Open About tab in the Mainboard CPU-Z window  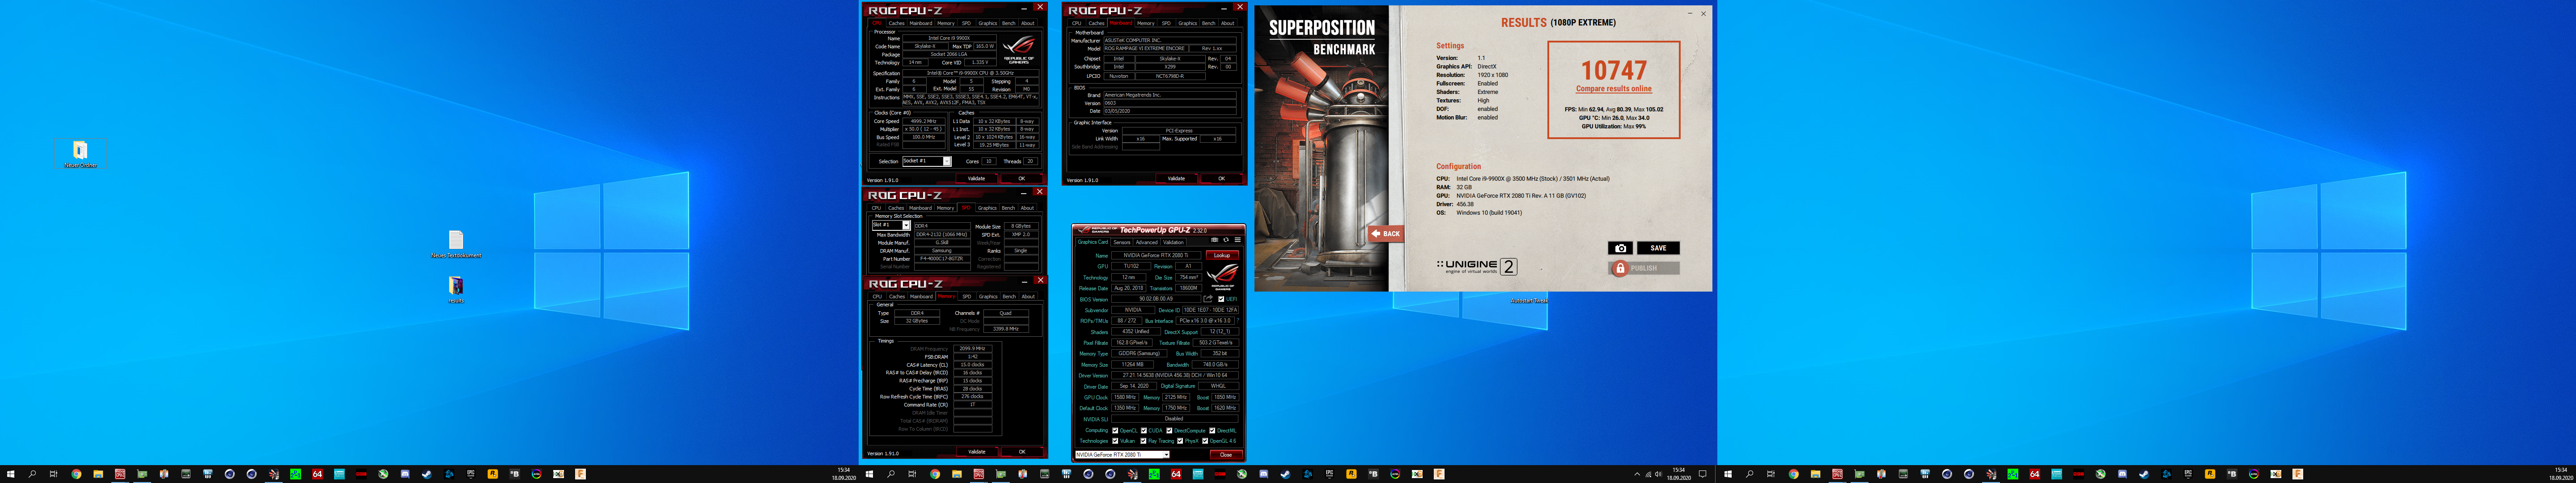1227,23
